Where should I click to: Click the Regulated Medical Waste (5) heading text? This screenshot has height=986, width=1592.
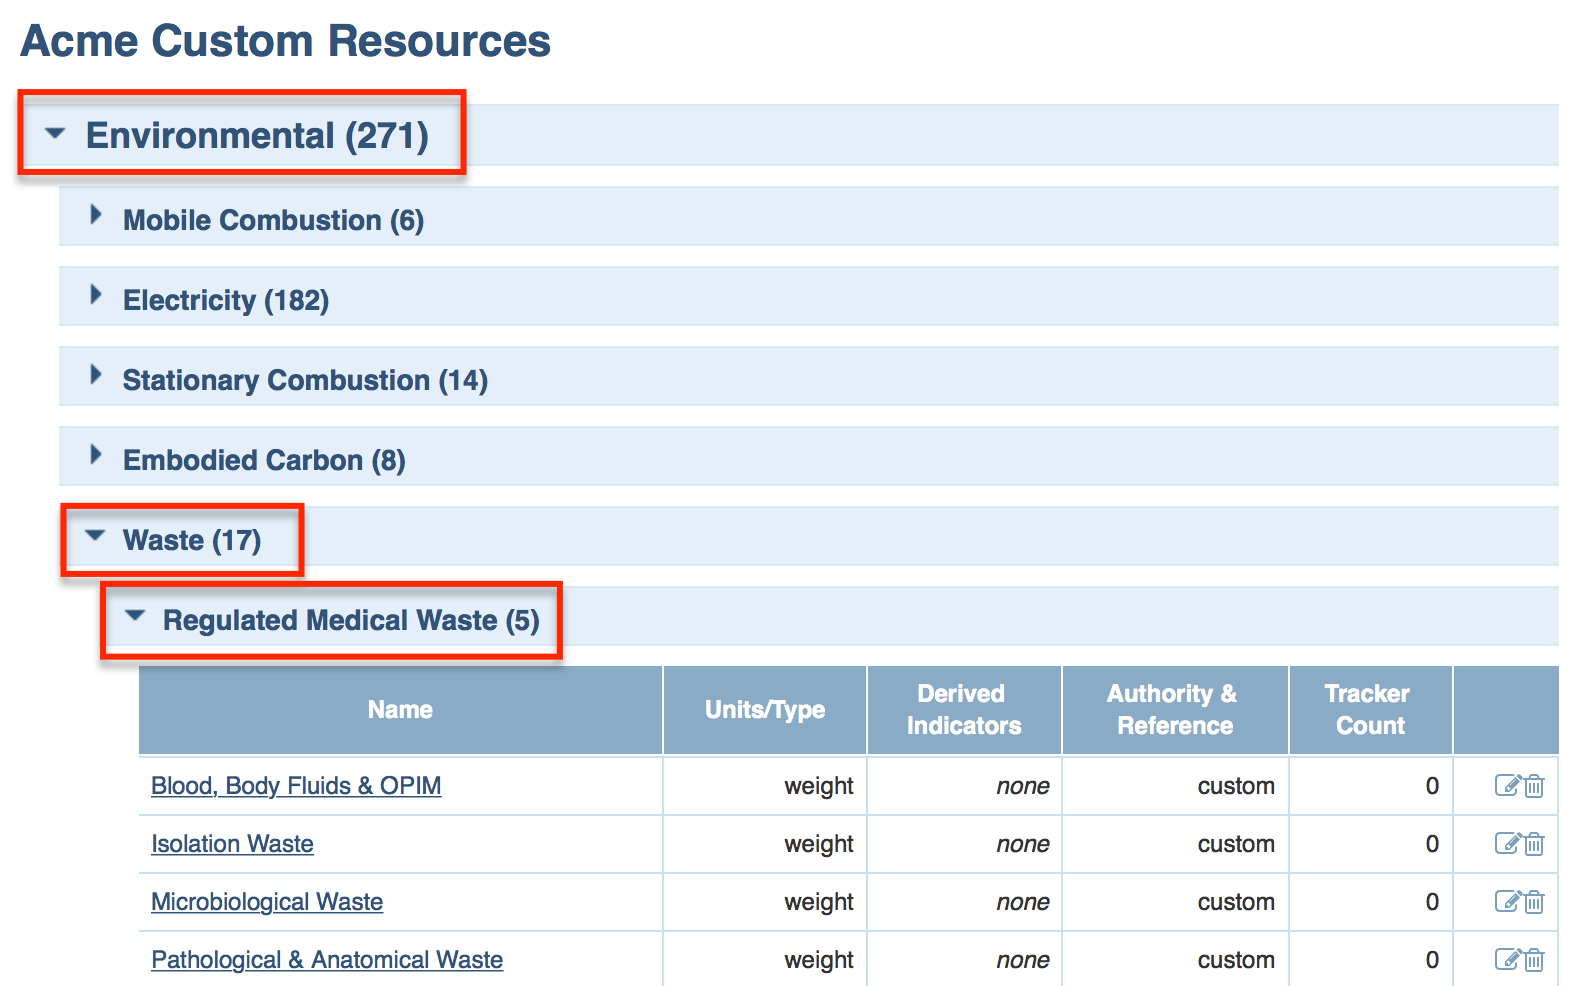[x=351, y=620]
